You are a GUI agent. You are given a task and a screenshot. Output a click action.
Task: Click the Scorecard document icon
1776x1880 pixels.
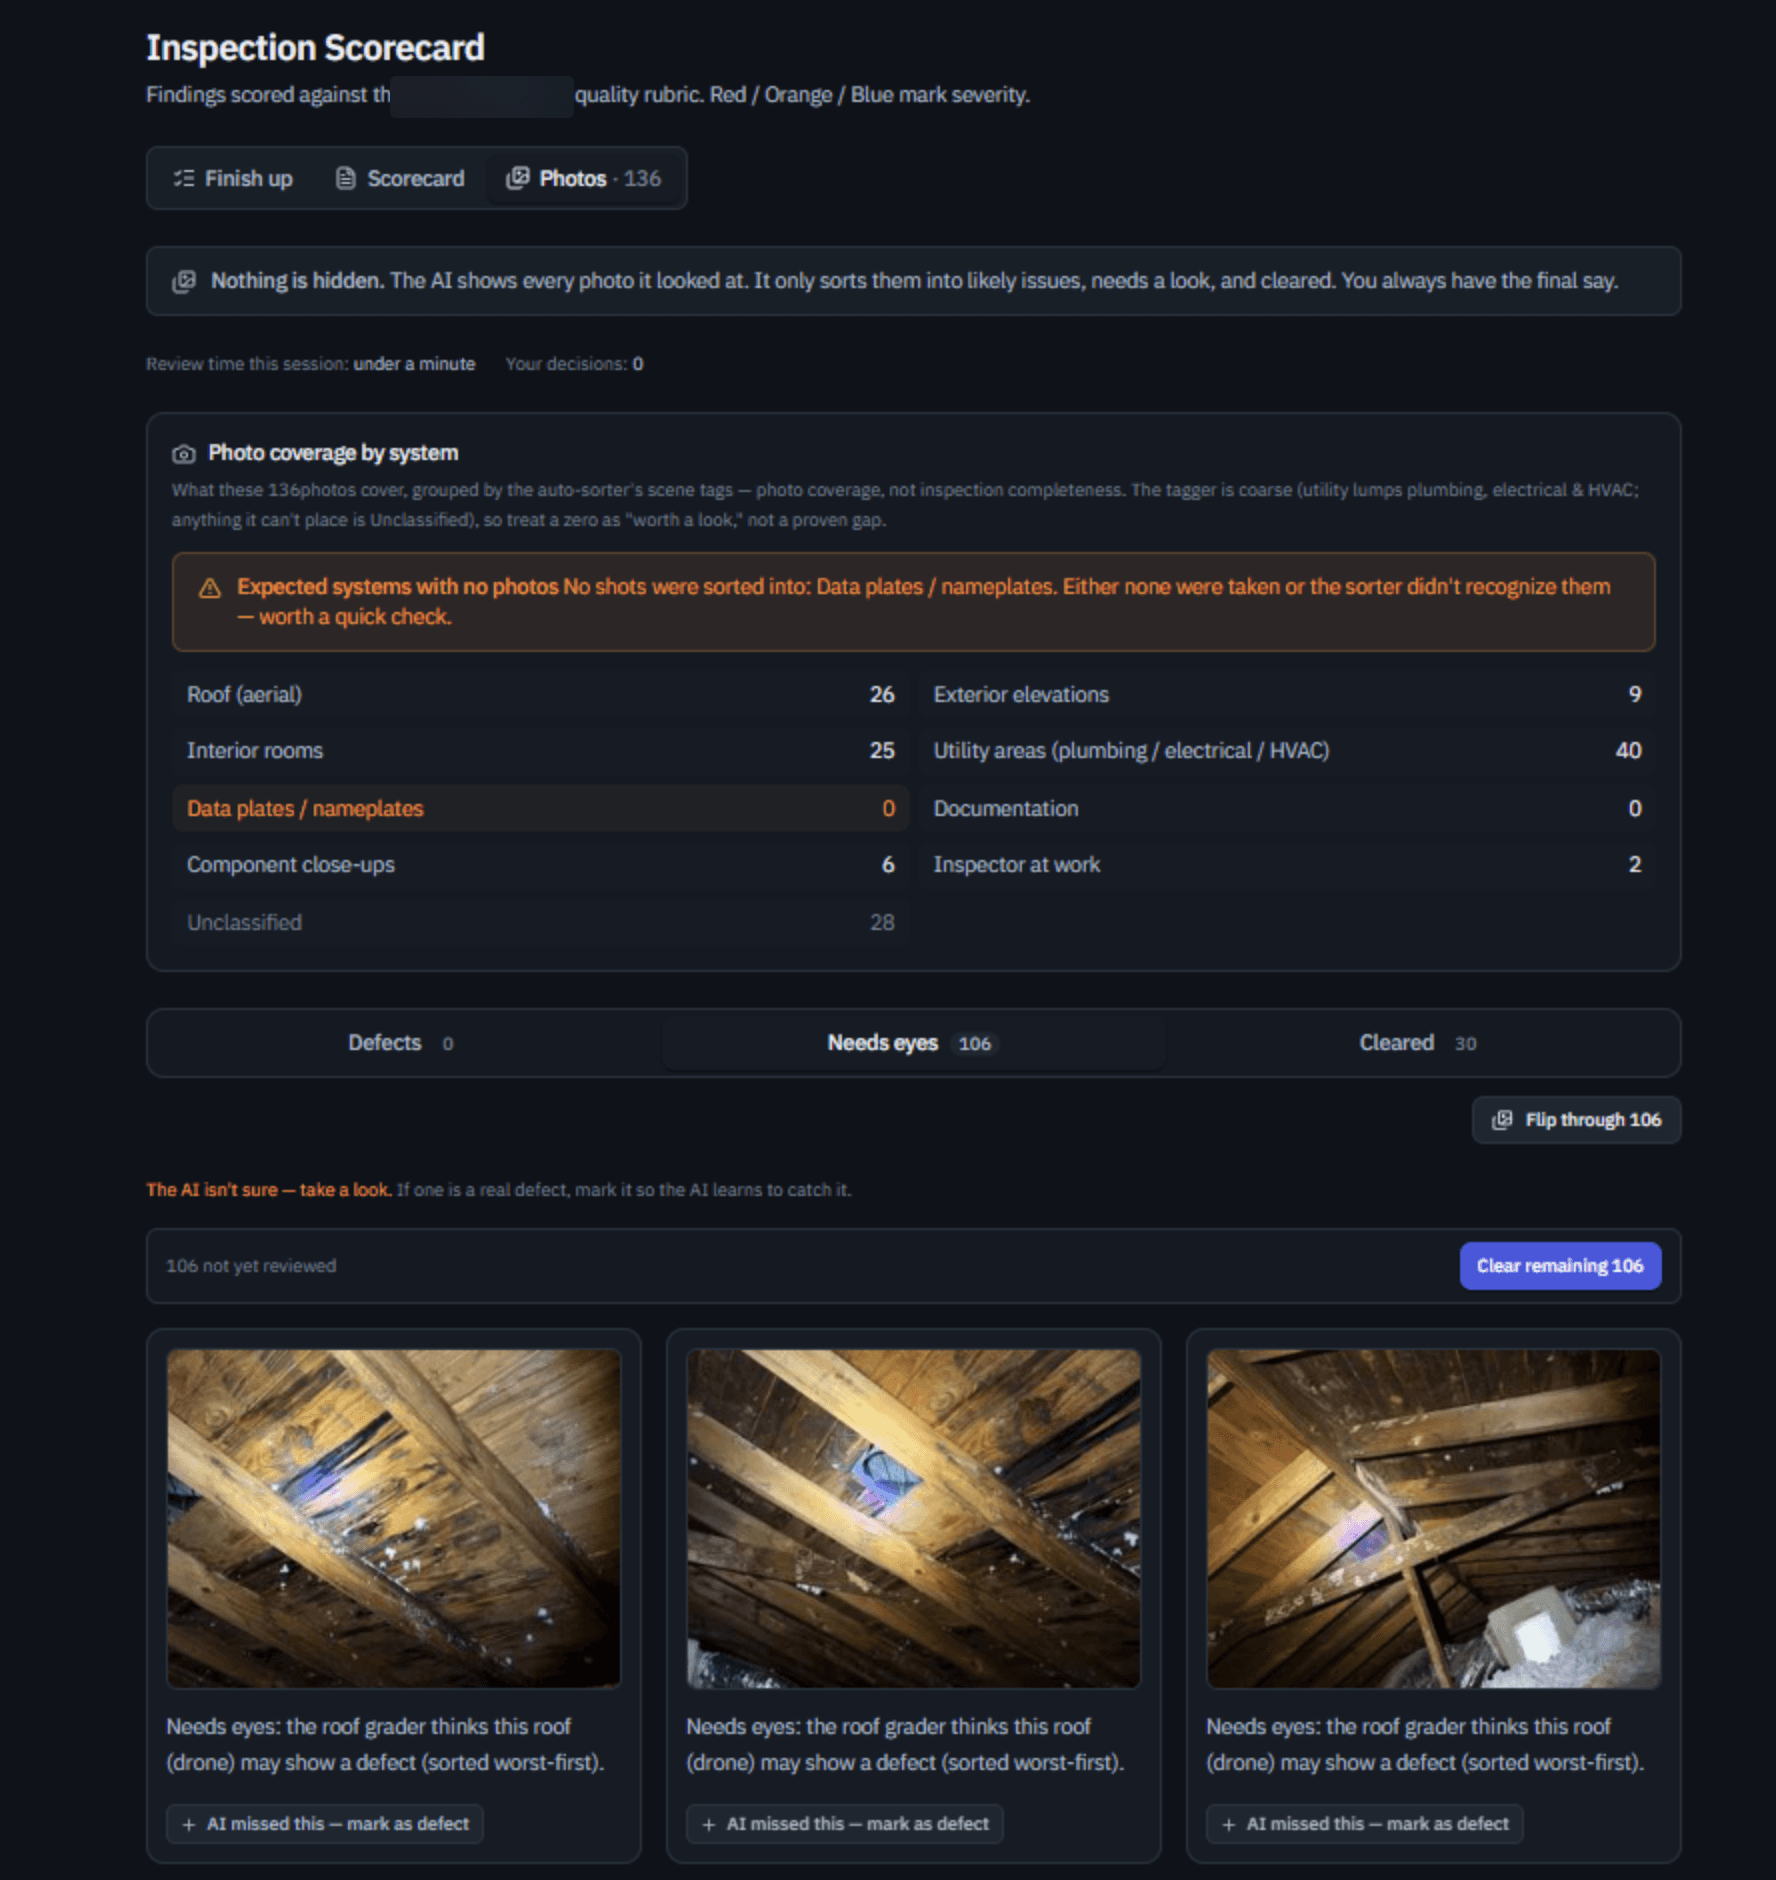(x=345, y=178)
